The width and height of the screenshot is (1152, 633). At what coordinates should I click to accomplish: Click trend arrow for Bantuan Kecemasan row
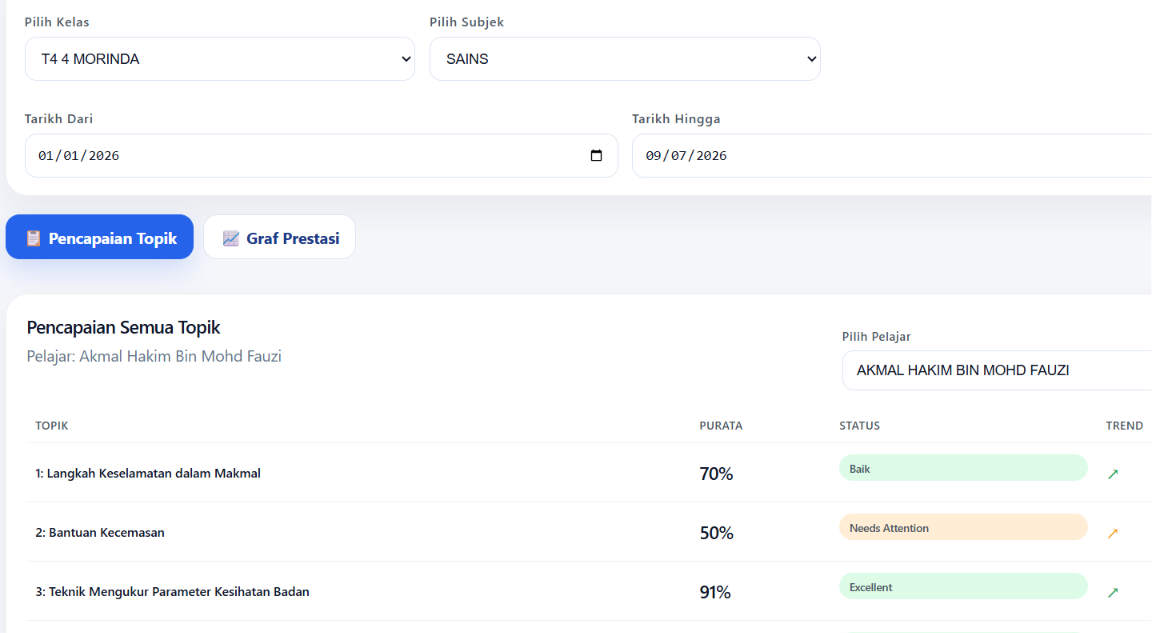coord(1113,533)
